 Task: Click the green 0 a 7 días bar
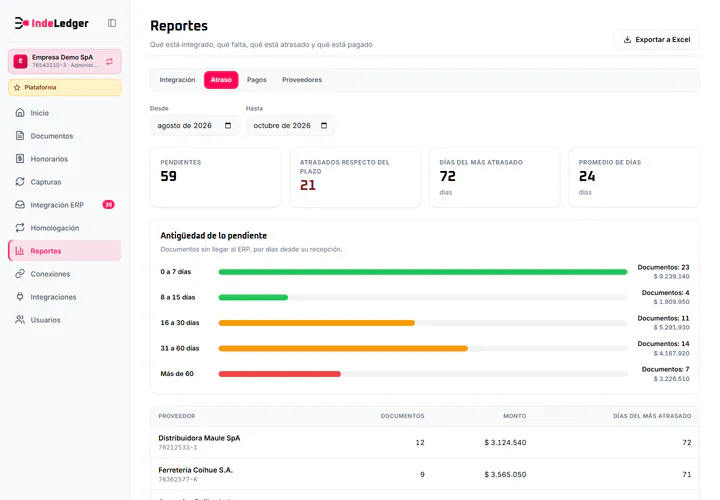click(x=423, y=272)
